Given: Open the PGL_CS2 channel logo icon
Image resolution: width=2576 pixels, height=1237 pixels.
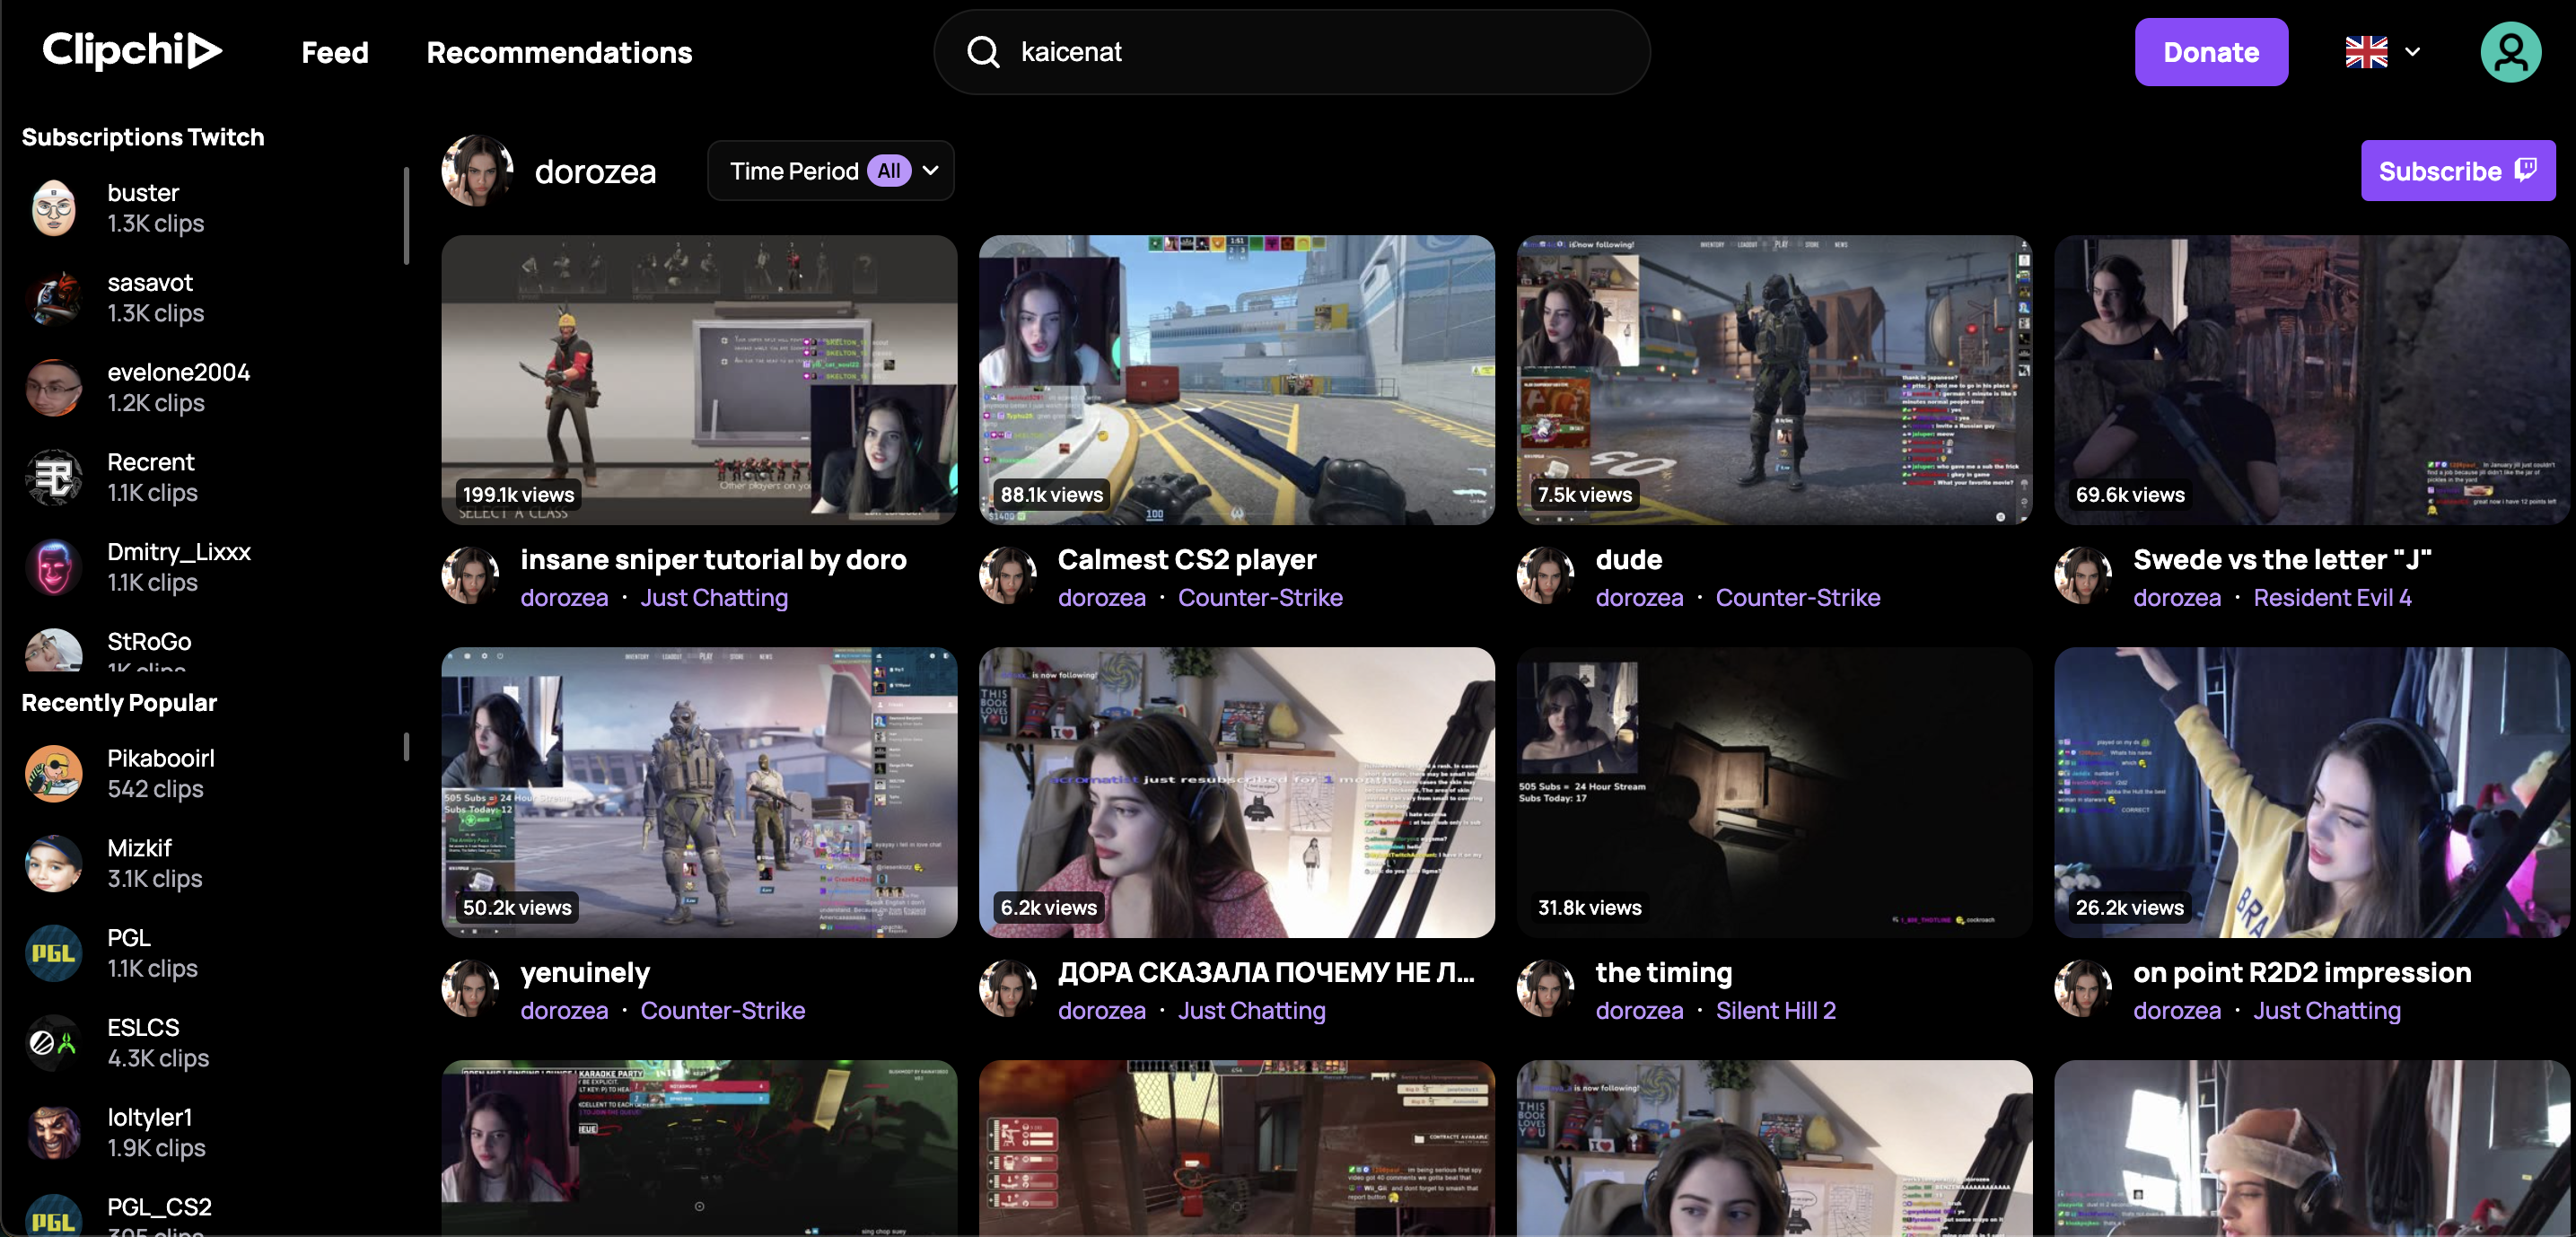Looking at the screenshot, I should point(54,1215).
